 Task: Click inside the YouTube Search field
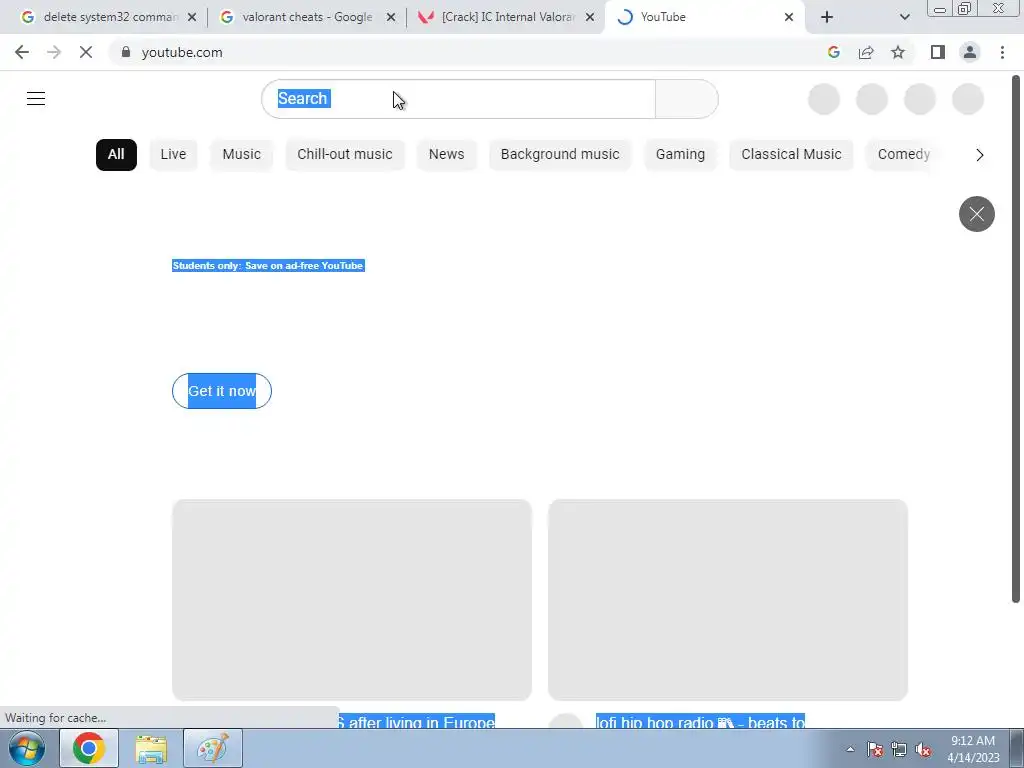click(458, 99)
